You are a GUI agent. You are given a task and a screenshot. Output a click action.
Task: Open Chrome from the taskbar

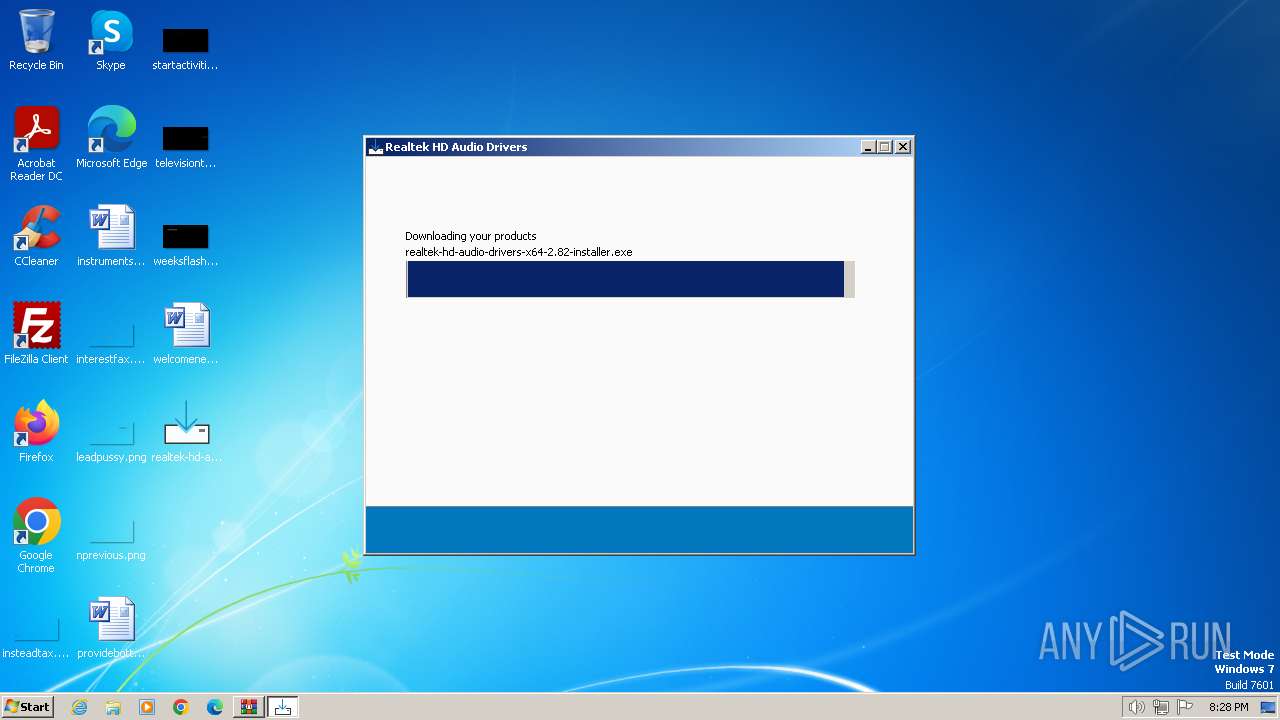pos(181,707)
